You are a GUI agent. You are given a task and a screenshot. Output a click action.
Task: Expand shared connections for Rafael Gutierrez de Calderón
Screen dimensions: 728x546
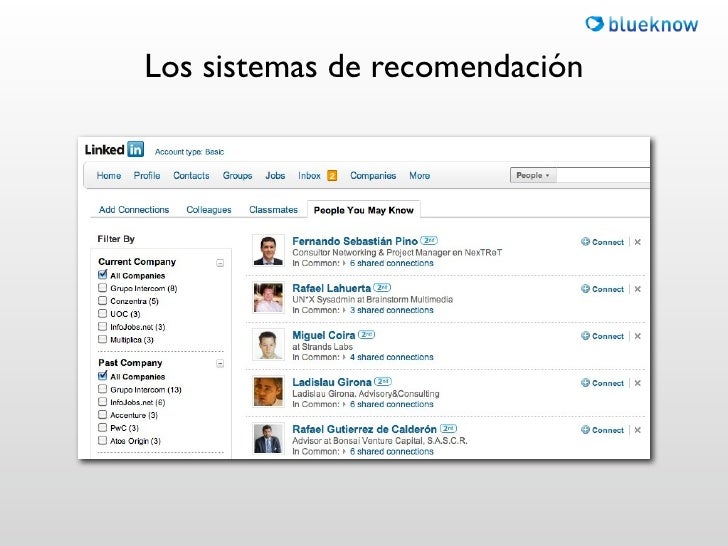pos(391,451)
